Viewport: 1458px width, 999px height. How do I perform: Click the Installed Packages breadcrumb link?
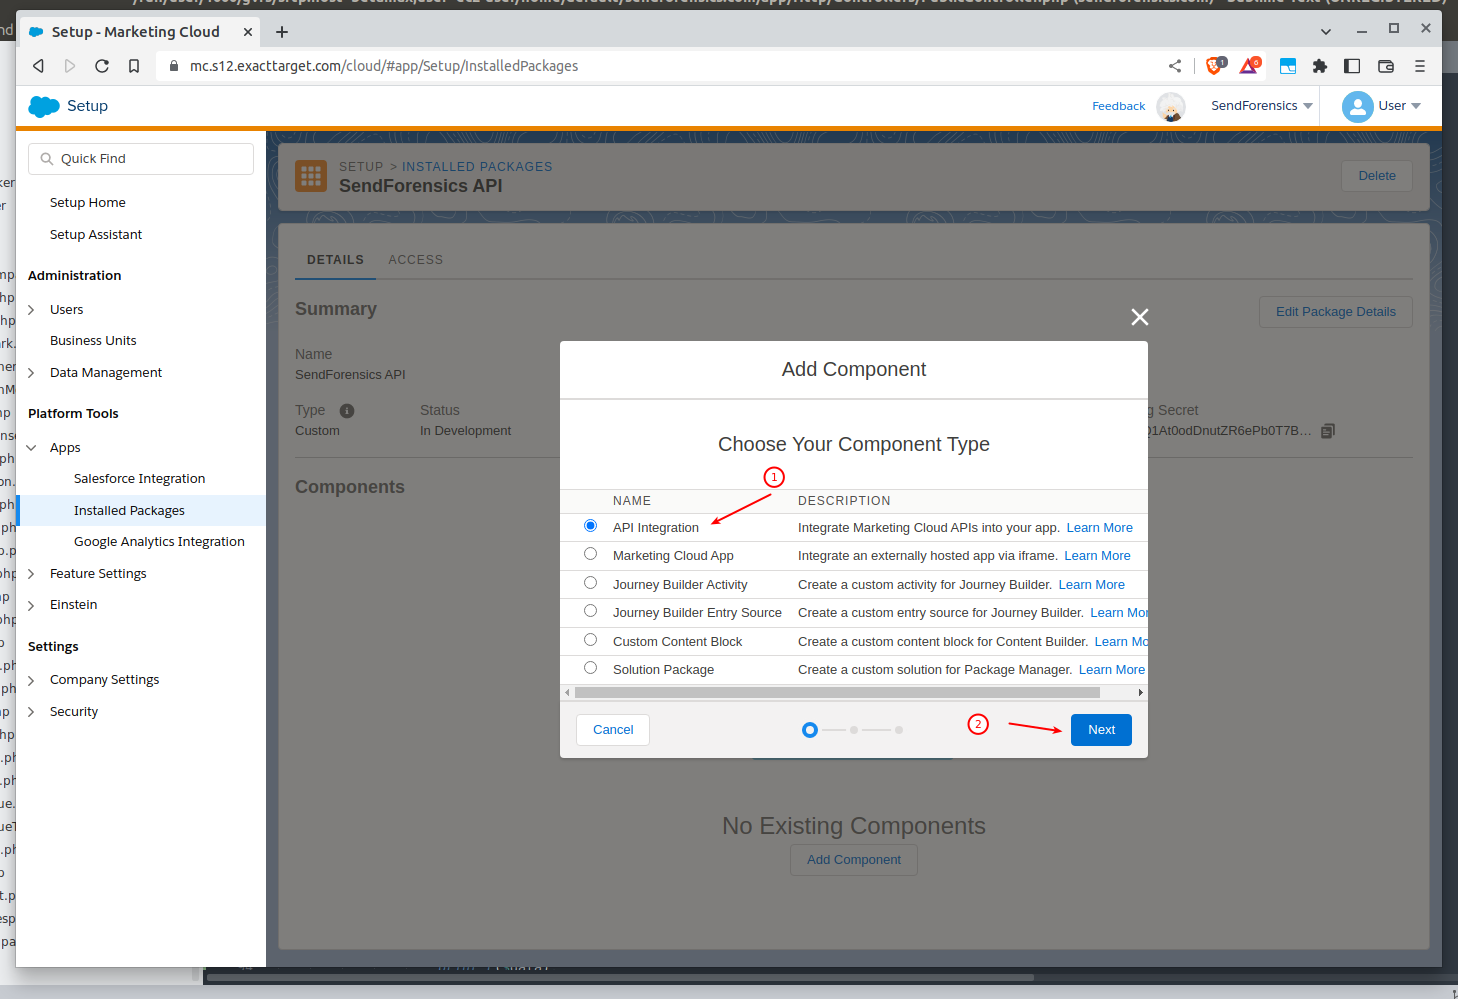point(477,167)
